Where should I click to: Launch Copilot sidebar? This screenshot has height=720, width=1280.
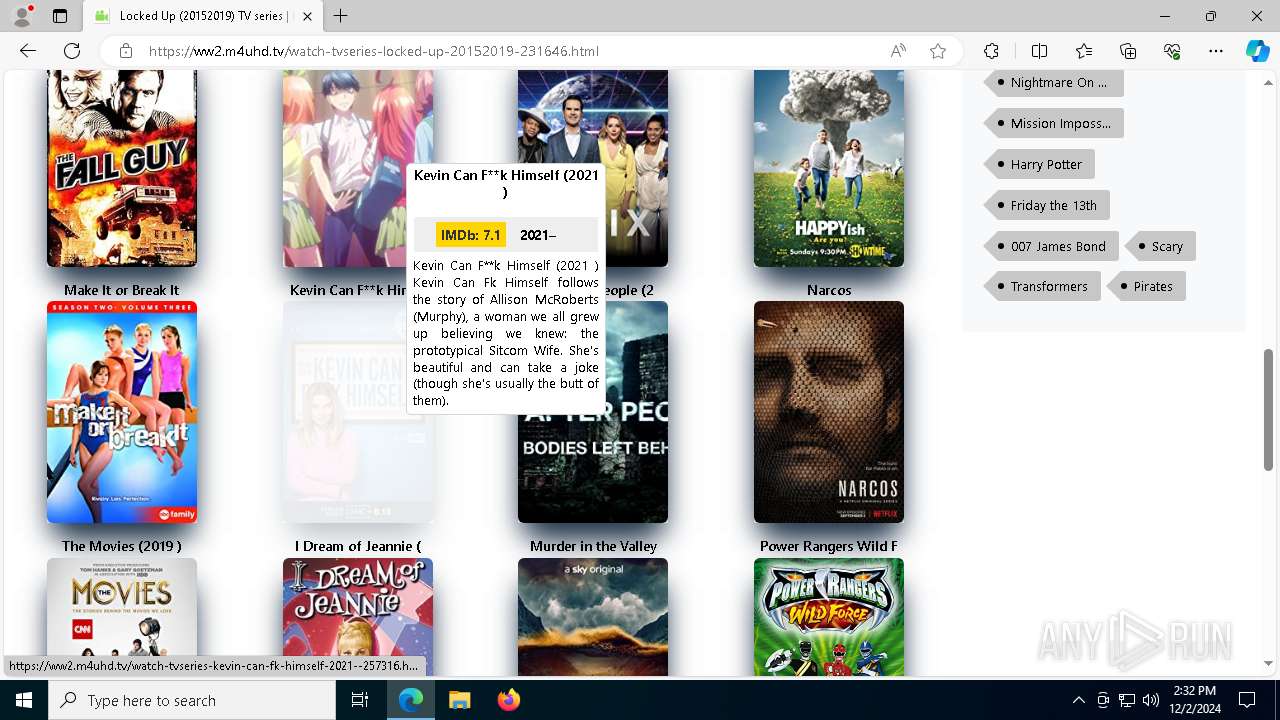pos(1257,51)
